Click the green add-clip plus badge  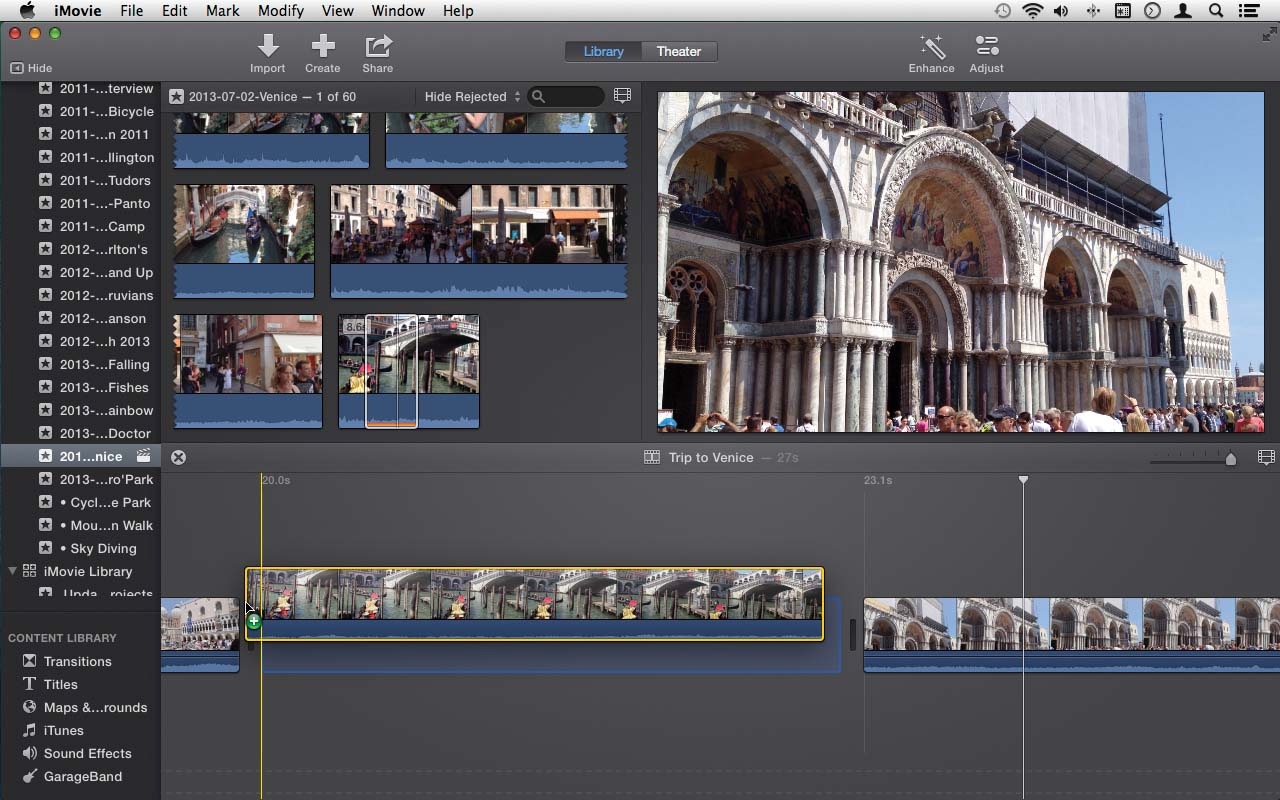[254, 622]
